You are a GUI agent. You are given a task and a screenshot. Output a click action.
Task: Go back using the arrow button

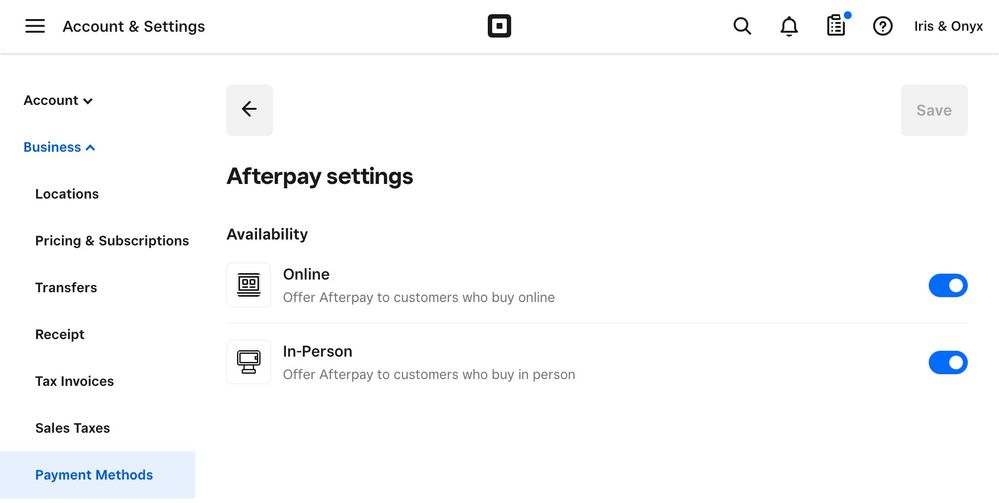point(249,110)
